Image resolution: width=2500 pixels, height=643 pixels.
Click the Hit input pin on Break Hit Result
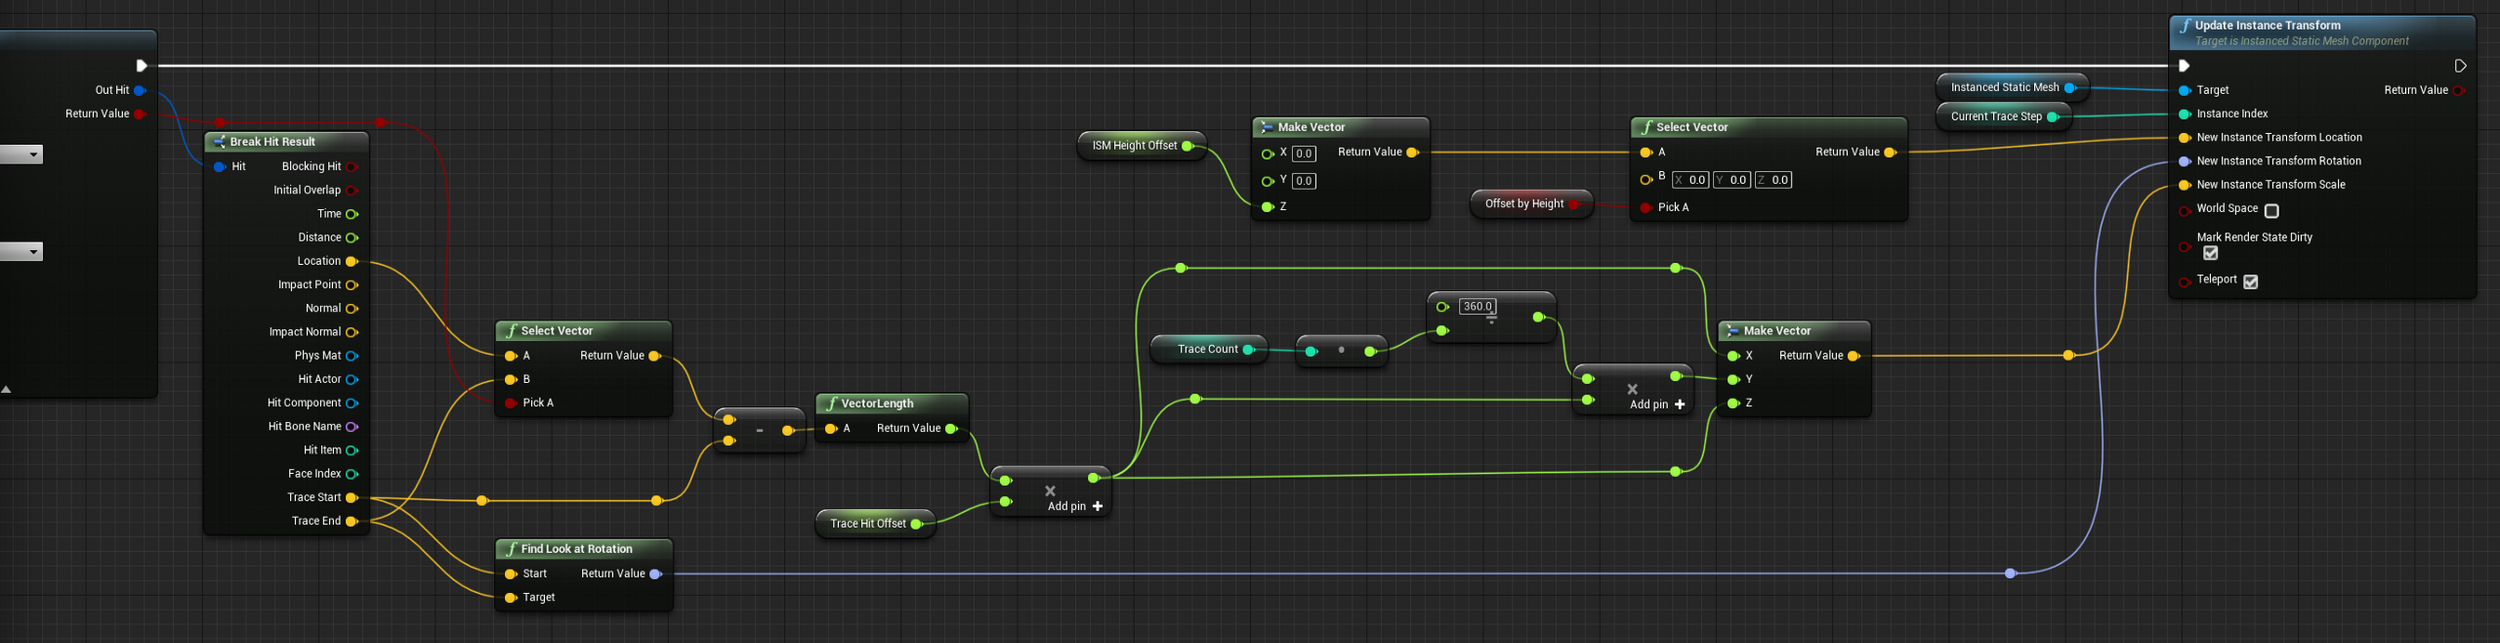click(219, 167)
